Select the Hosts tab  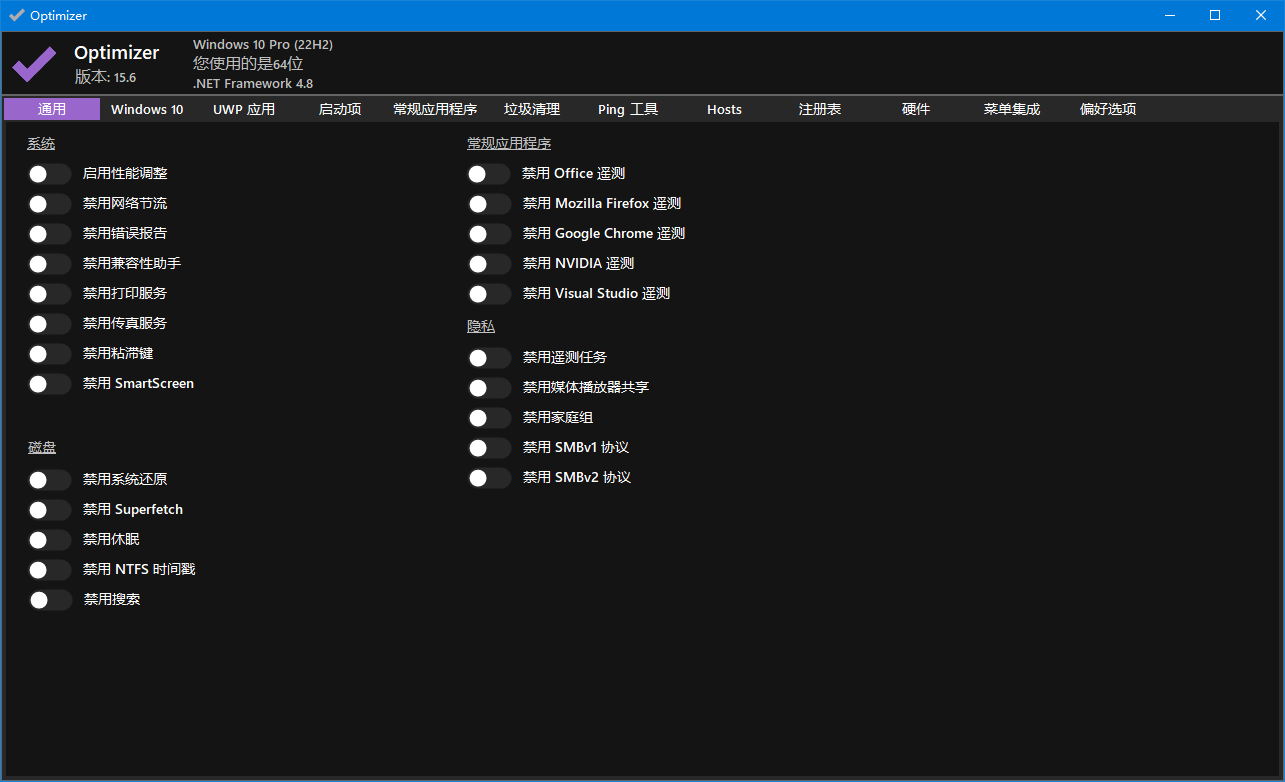724,109
